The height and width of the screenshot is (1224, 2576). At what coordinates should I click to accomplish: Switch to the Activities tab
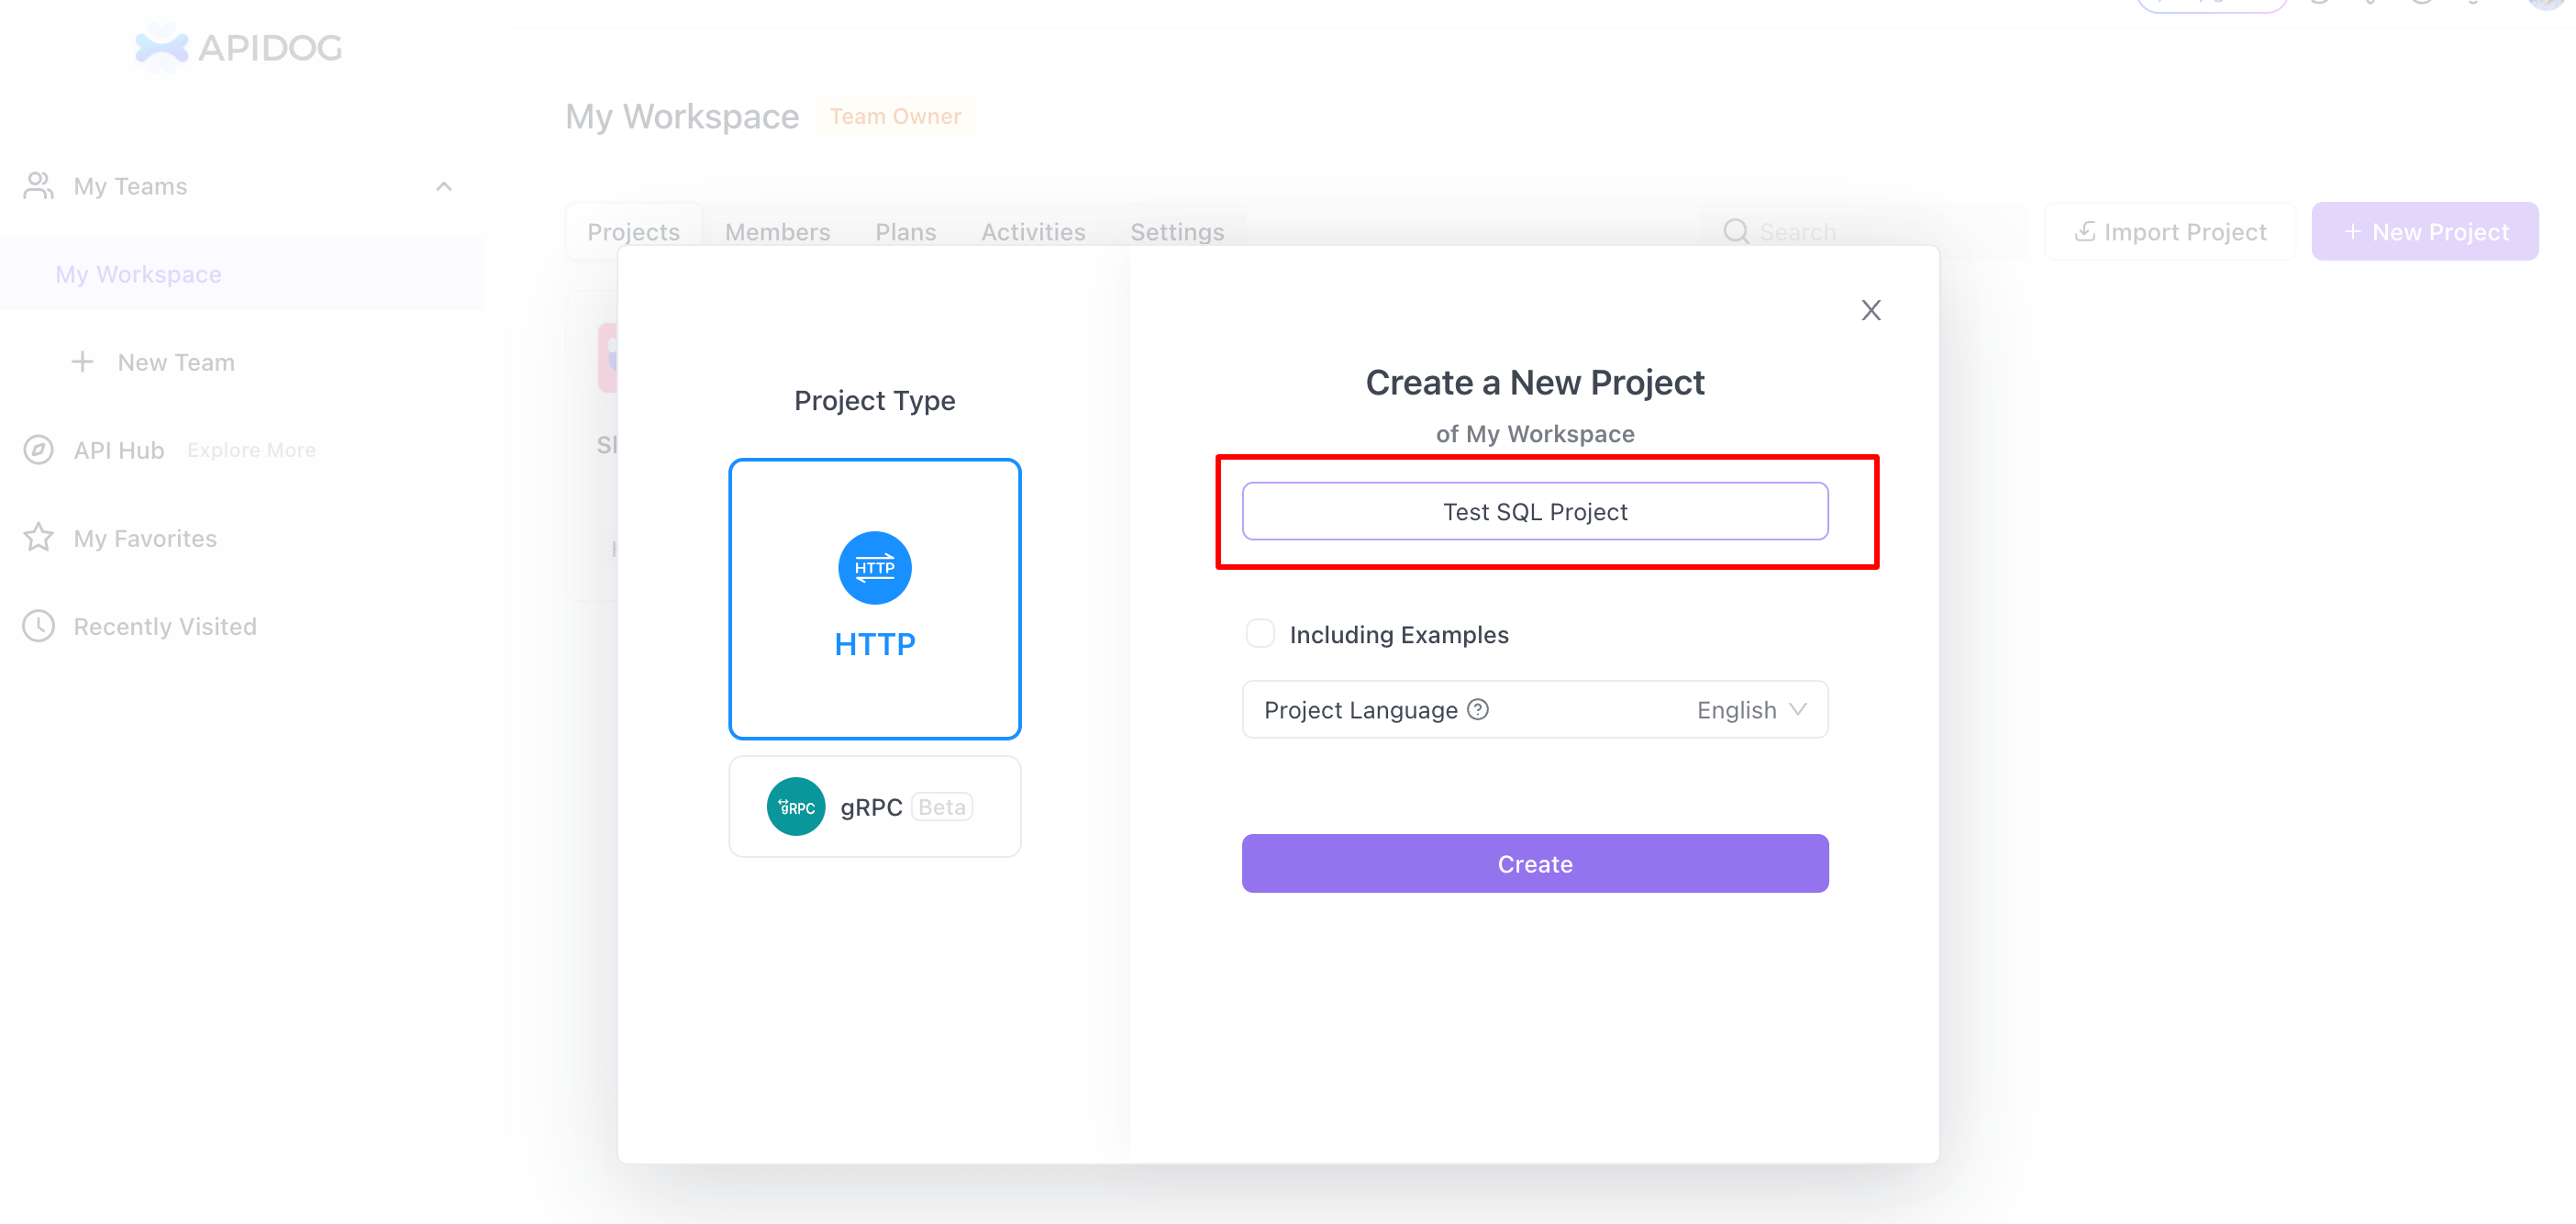tap(1032, 230)
